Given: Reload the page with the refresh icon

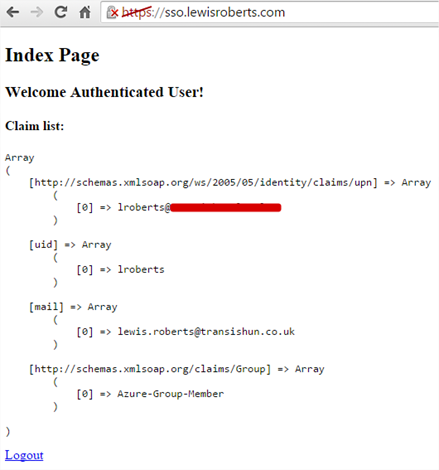Looking at the screenshot, I should click(61, 12).
